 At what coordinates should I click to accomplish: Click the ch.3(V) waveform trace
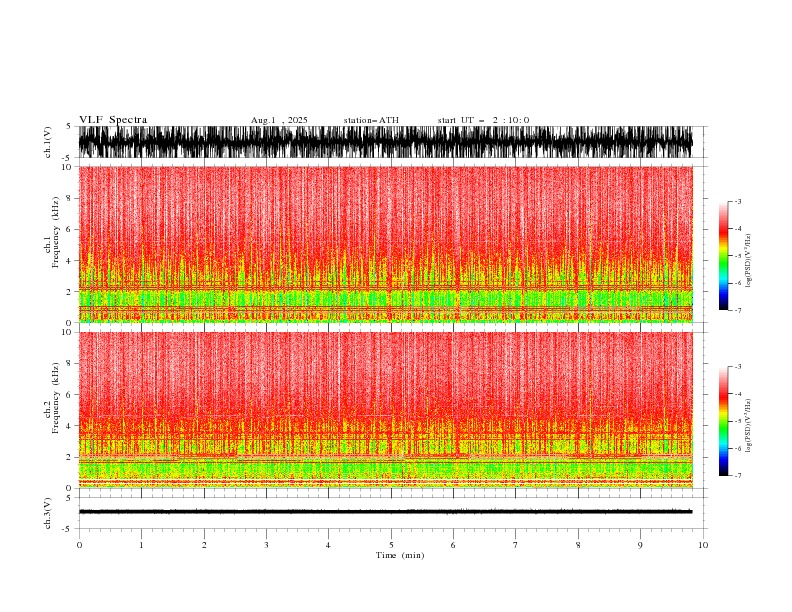coord(385,512)
